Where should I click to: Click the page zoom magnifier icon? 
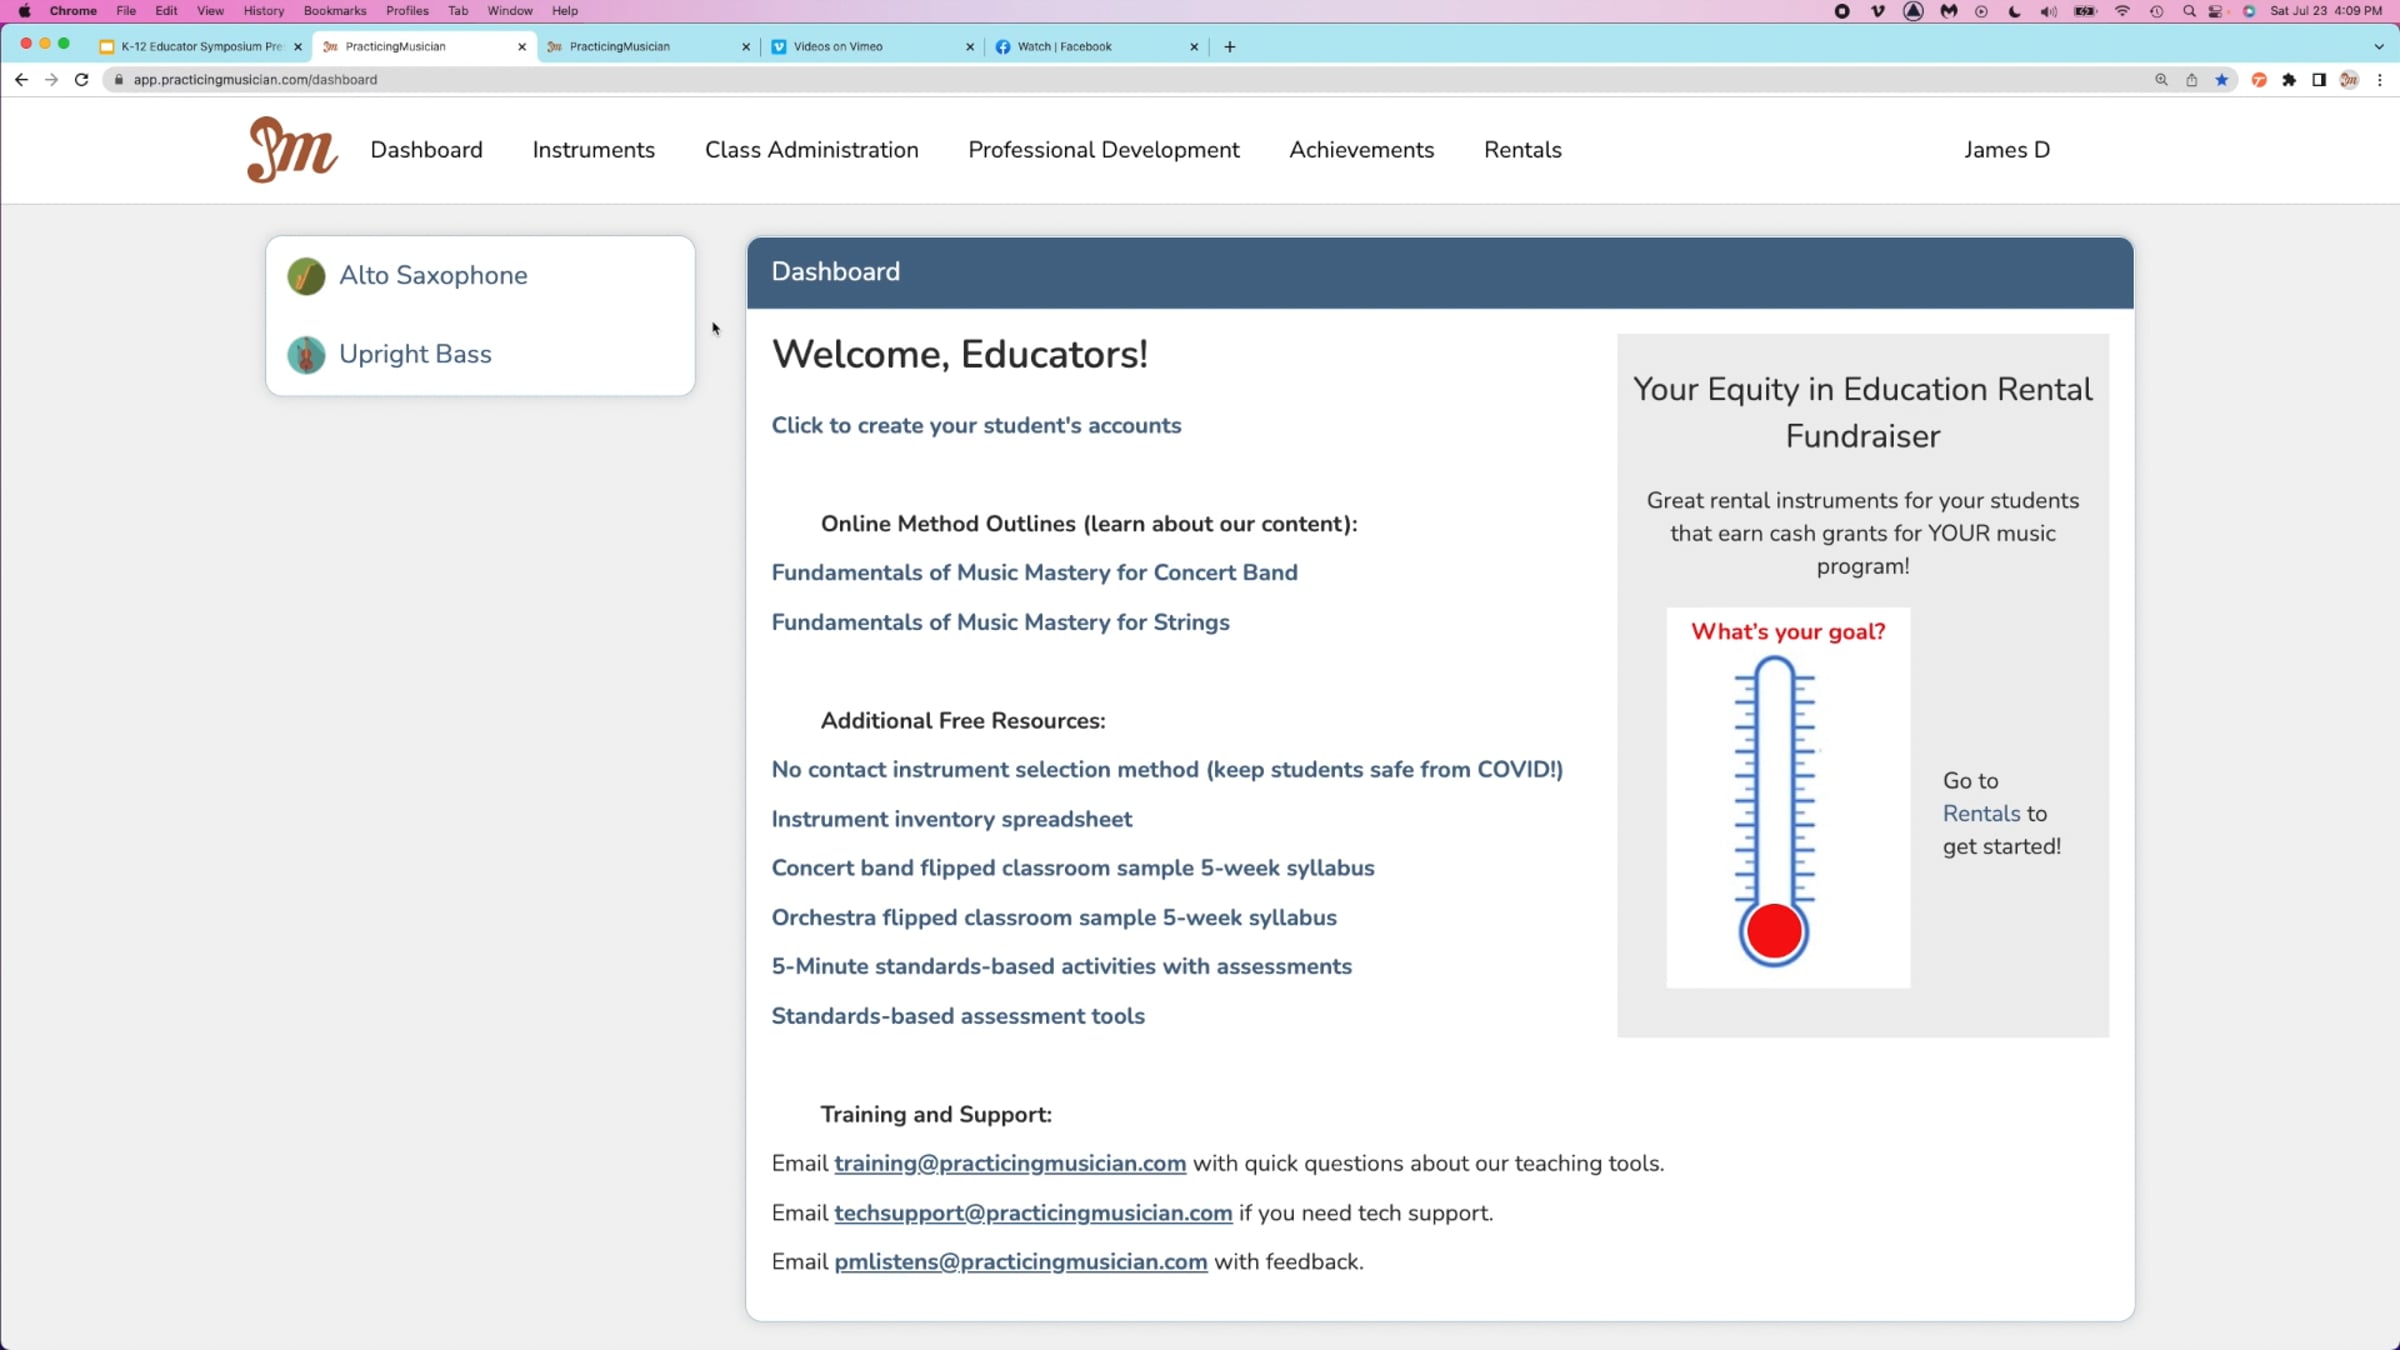point(2161,80)
